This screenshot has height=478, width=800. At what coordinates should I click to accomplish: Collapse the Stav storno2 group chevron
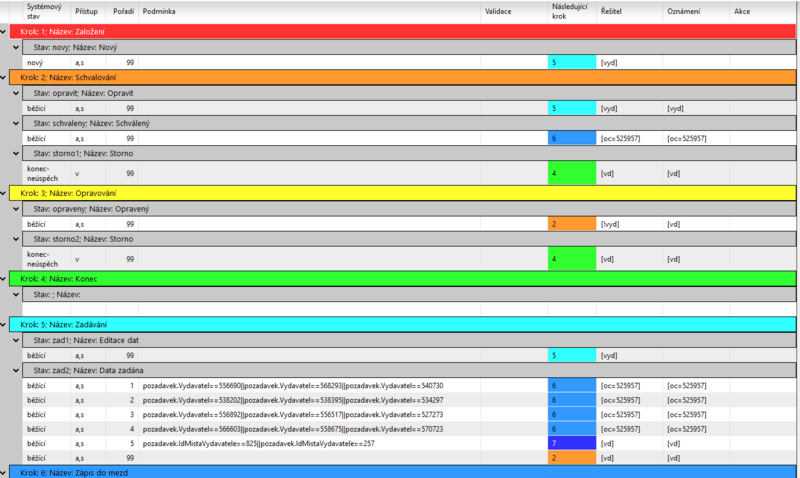tap(16, 239)
